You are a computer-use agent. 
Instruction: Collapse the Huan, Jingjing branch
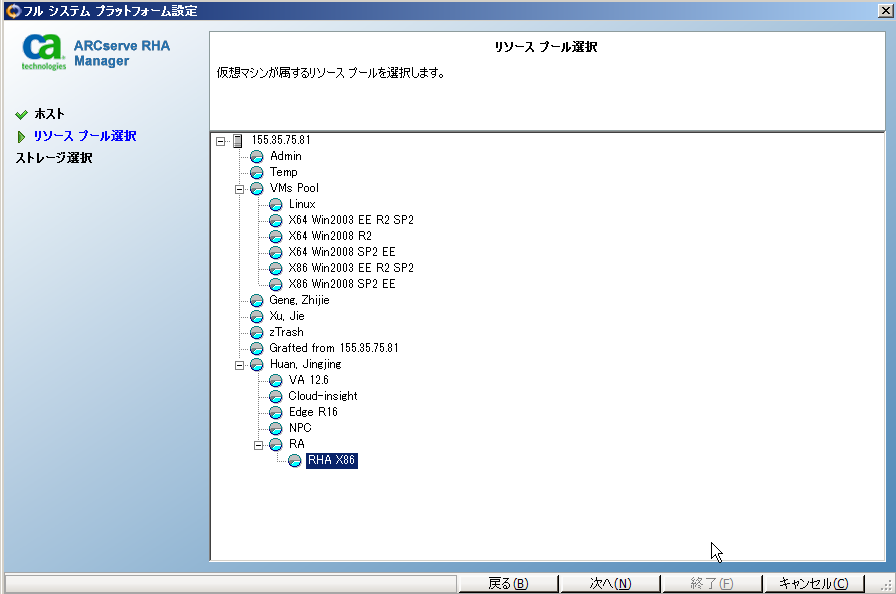tap(240, 364)
